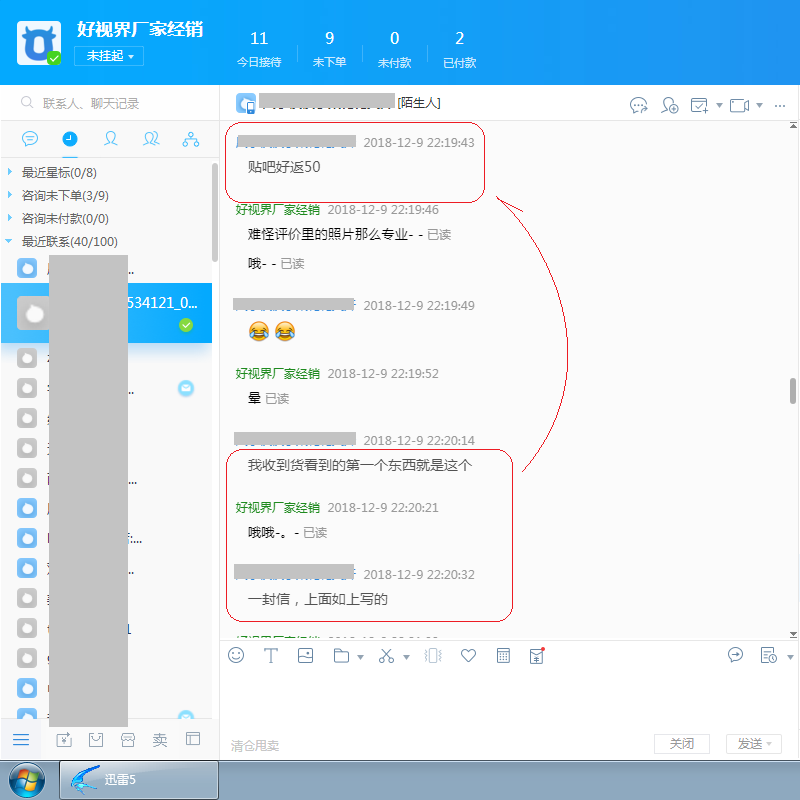Send a window shake nudge
Image resolution: width=800 pixels, height=800 pixels.
(x=433, y=656)
